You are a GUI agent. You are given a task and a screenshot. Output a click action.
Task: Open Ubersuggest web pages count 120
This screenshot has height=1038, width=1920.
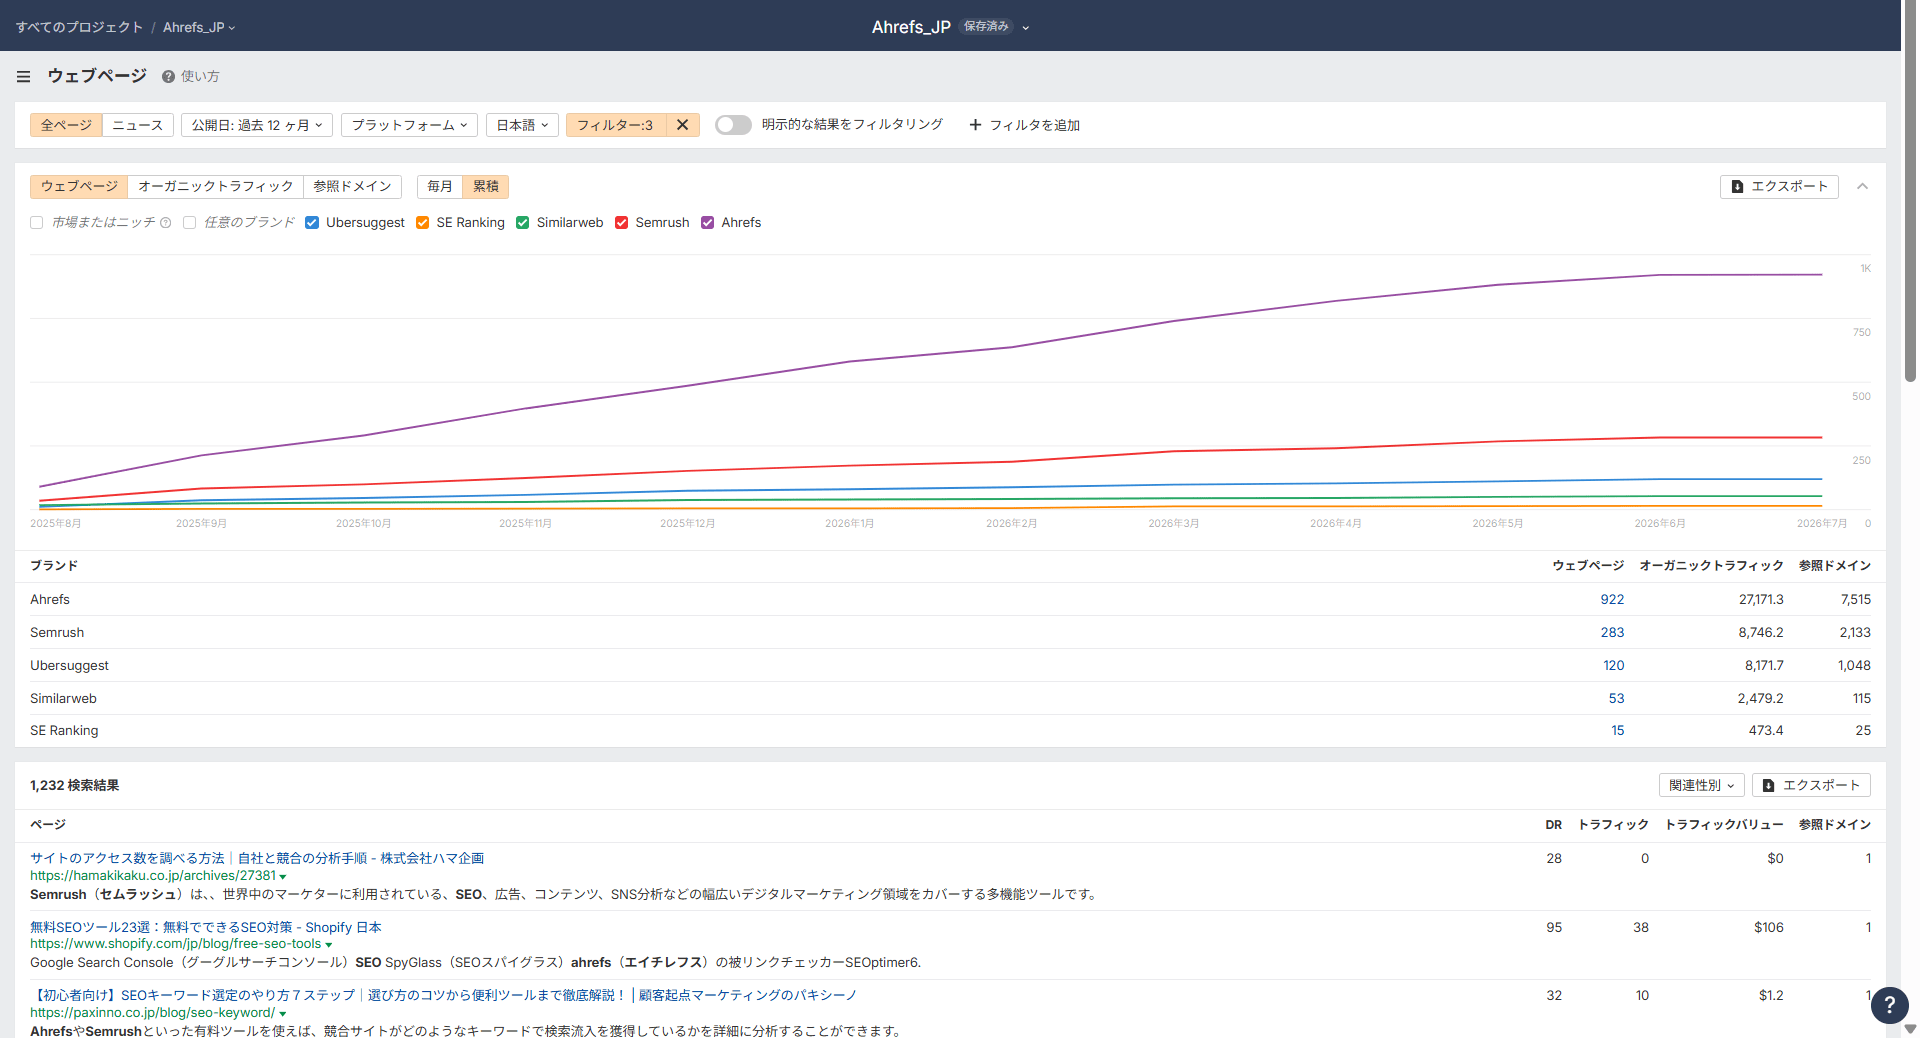click(x=1614, y=666)
